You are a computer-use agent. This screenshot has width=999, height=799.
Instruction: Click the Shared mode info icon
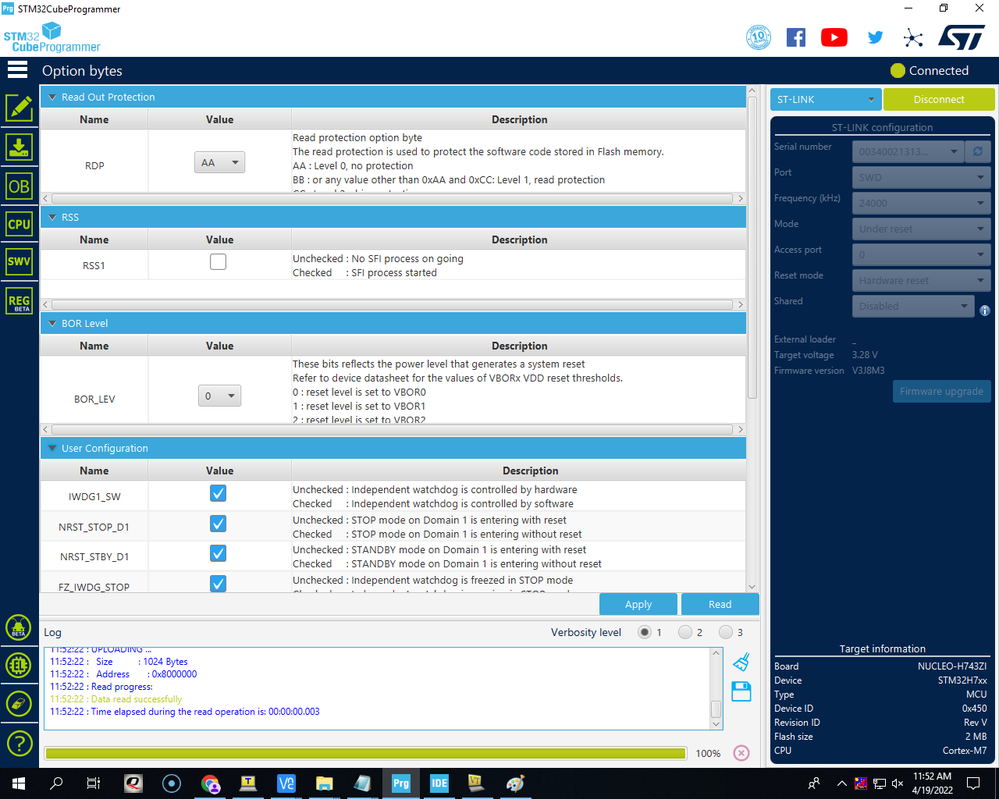[x=985, y=310]
